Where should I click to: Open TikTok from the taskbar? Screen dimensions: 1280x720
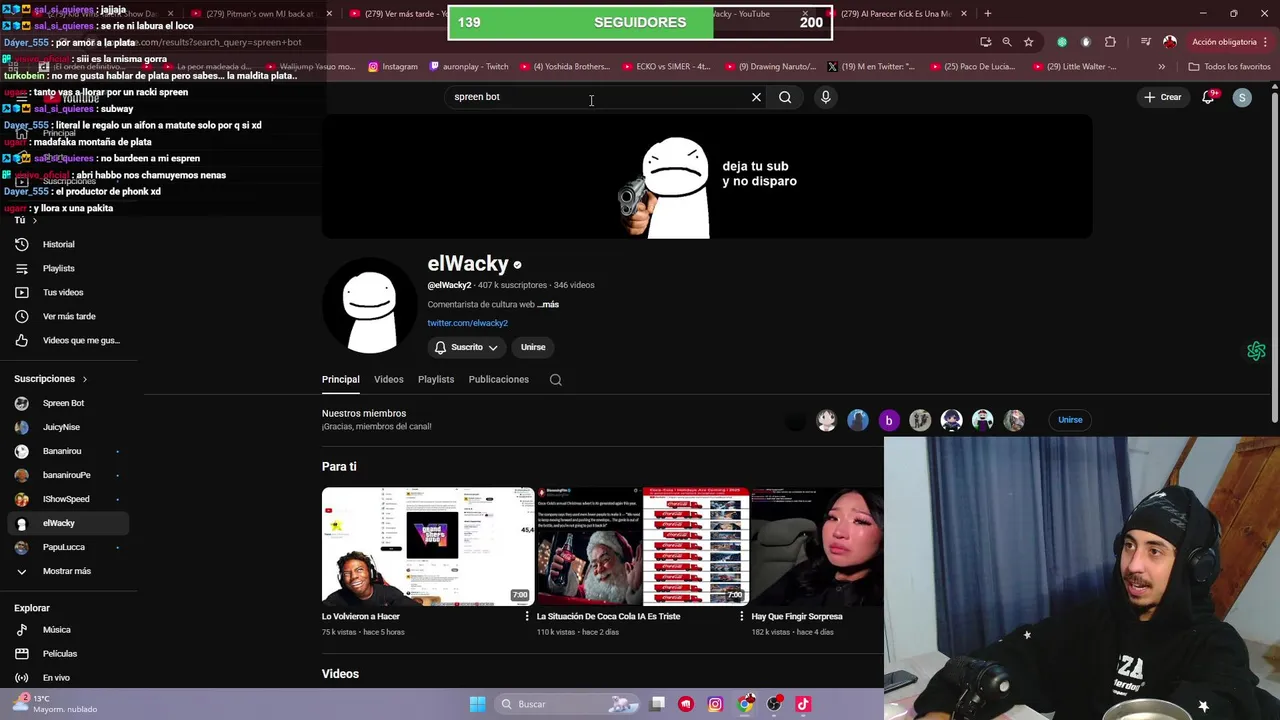click(x=803, y=704)
